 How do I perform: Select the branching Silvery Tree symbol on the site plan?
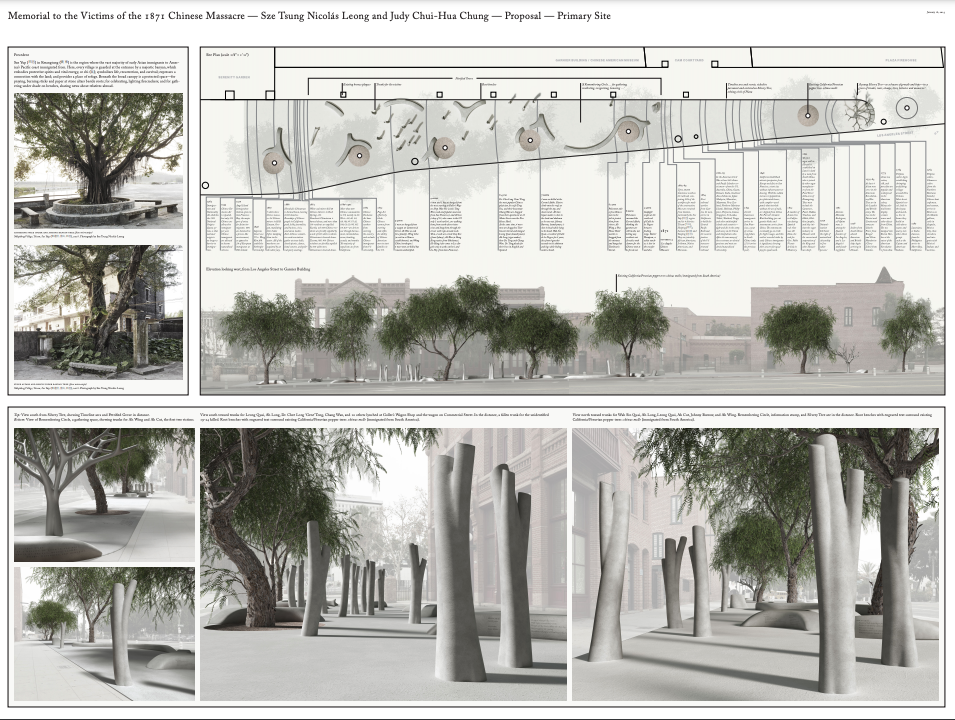click(x=860, y=113)
